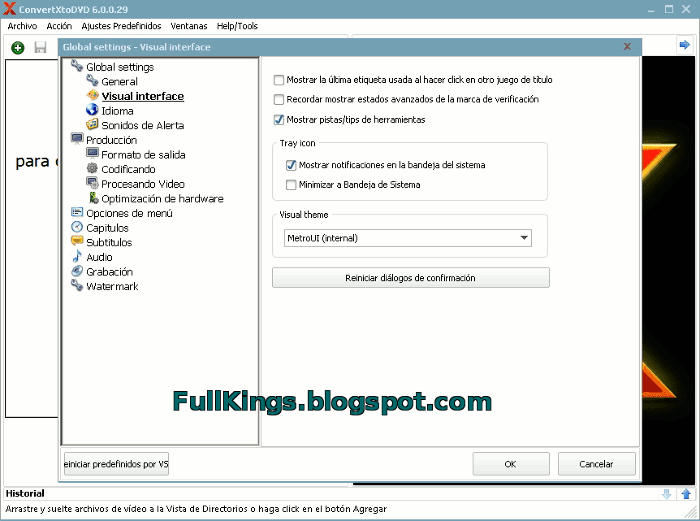Toggle Mostrar notificaciones en la bandeja checkbox
The width and height of the screenshot is (700, 521).
(291, 165)
